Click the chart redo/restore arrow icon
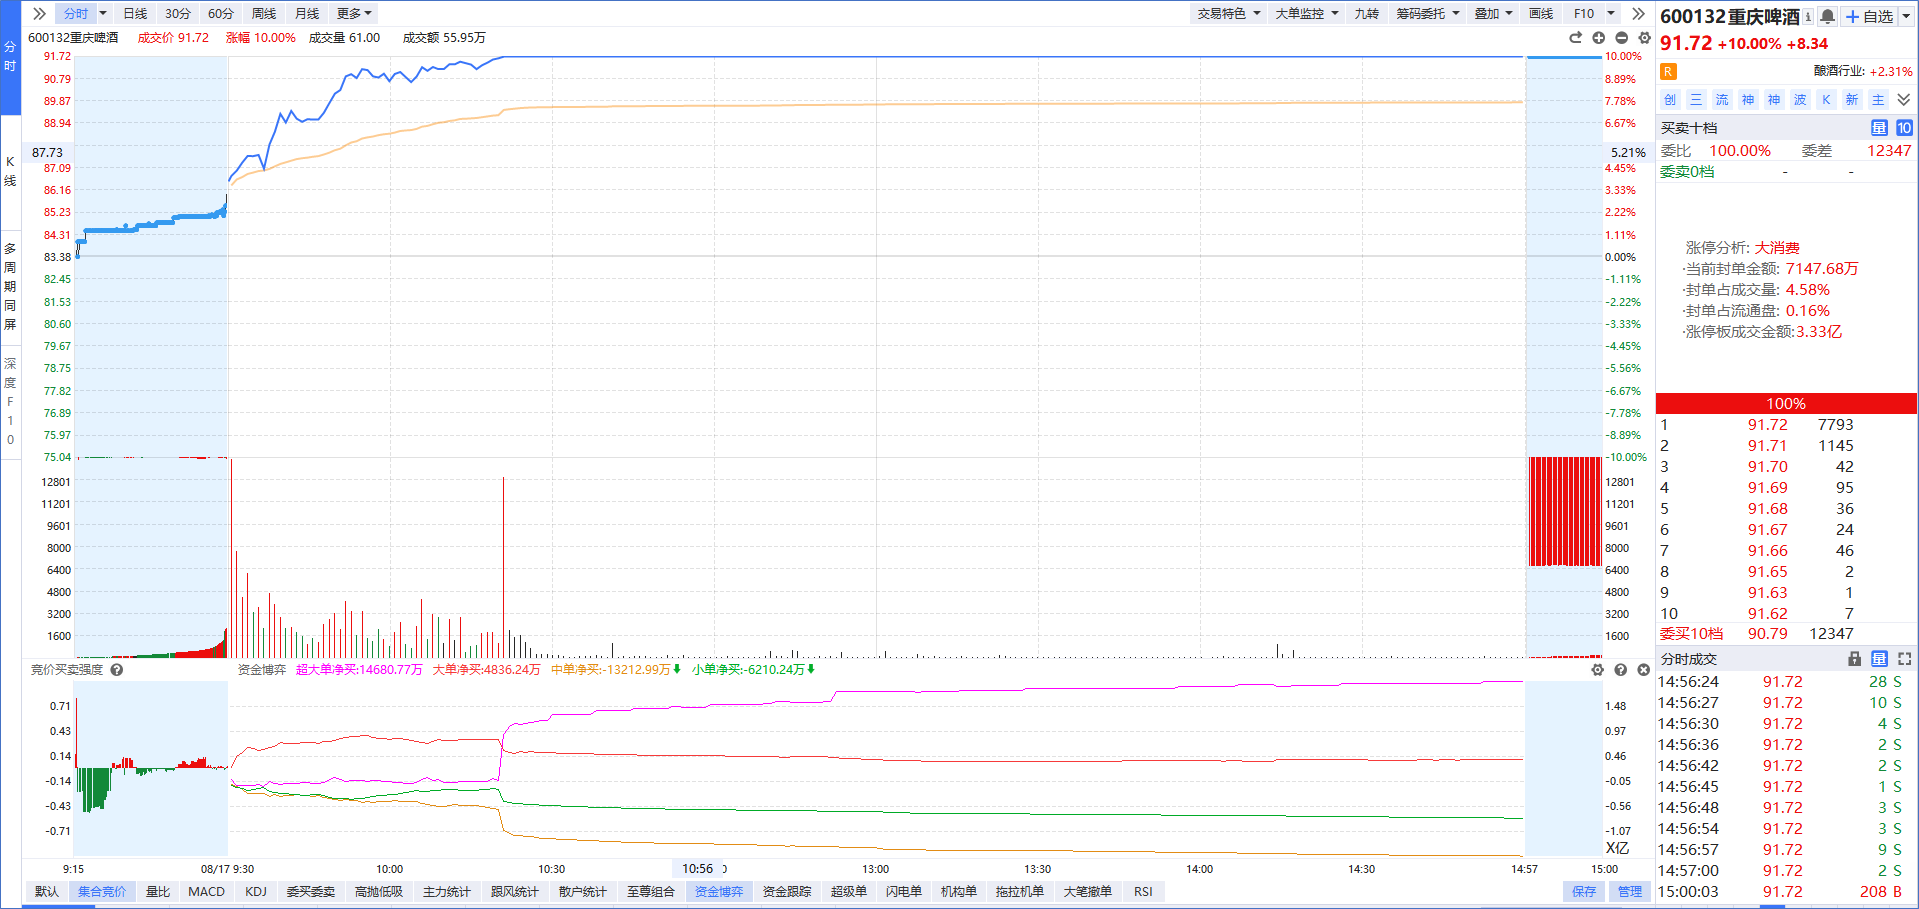 [1575, 38]
